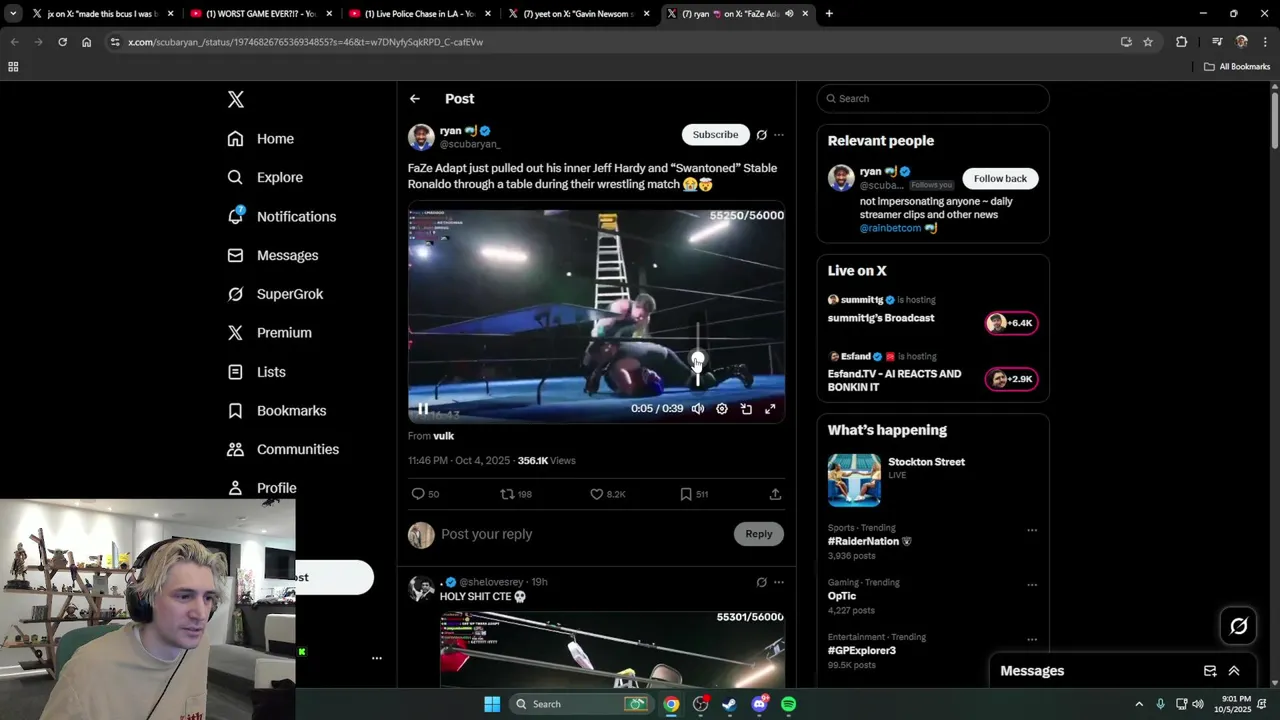The image size is (1280, 720).
Task: Open the floating Grok button
Action: pyautogui.click(x=1239, y=626)
